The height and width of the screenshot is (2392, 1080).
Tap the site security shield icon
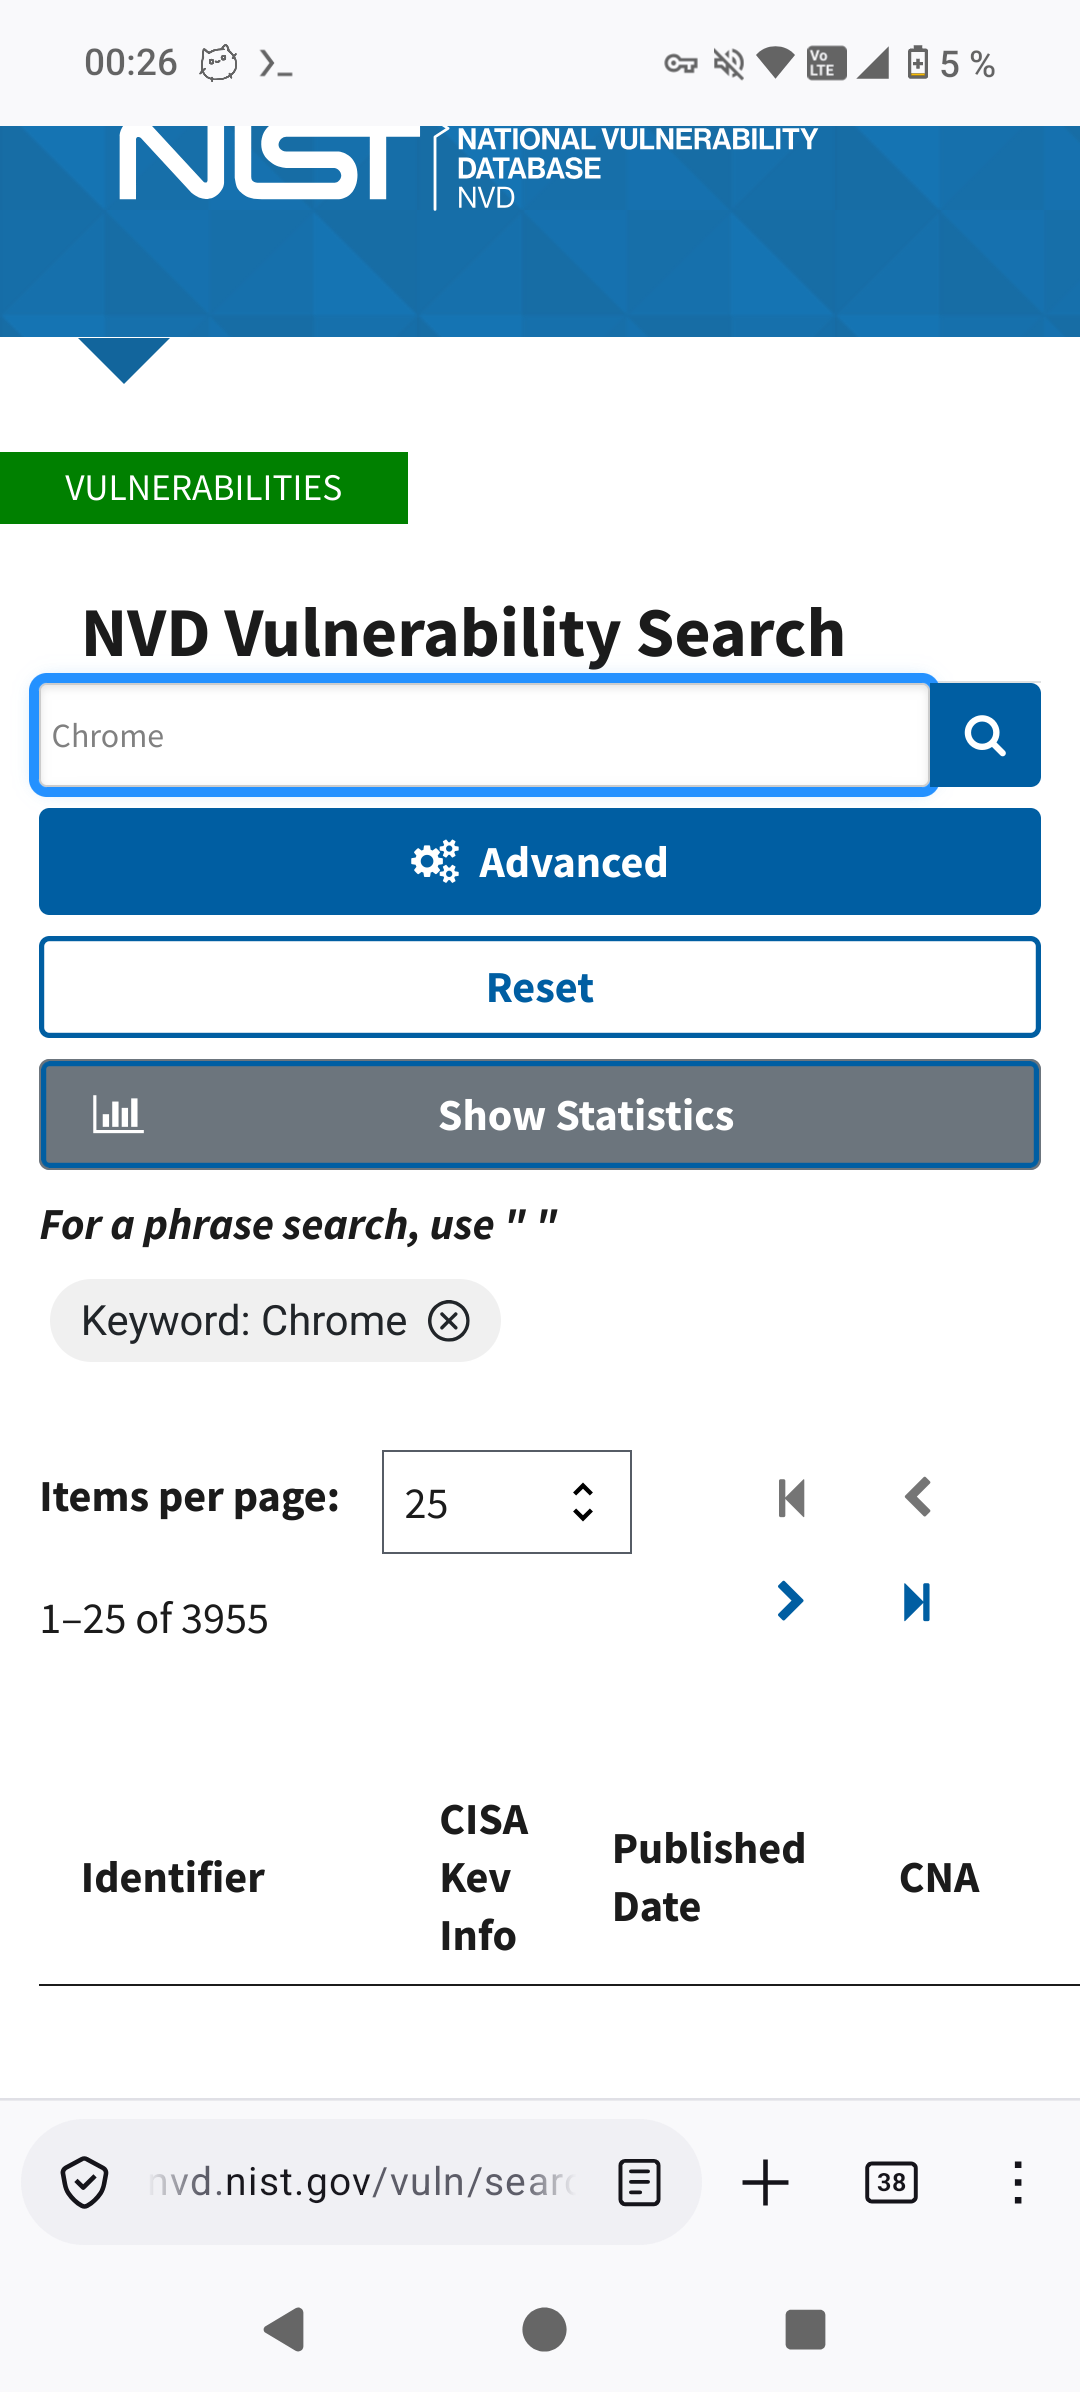click(x=85, y=2182)
